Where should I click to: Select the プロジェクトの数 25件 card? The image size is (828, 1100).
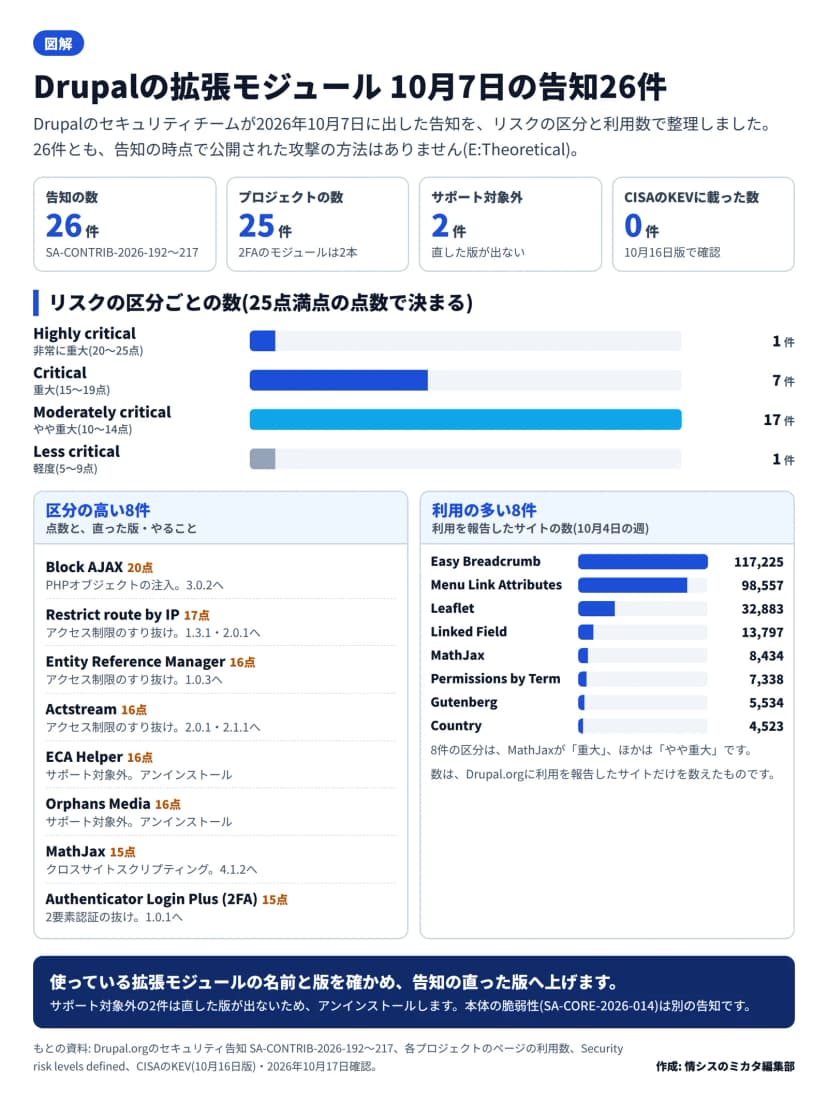tap(317, 224)
